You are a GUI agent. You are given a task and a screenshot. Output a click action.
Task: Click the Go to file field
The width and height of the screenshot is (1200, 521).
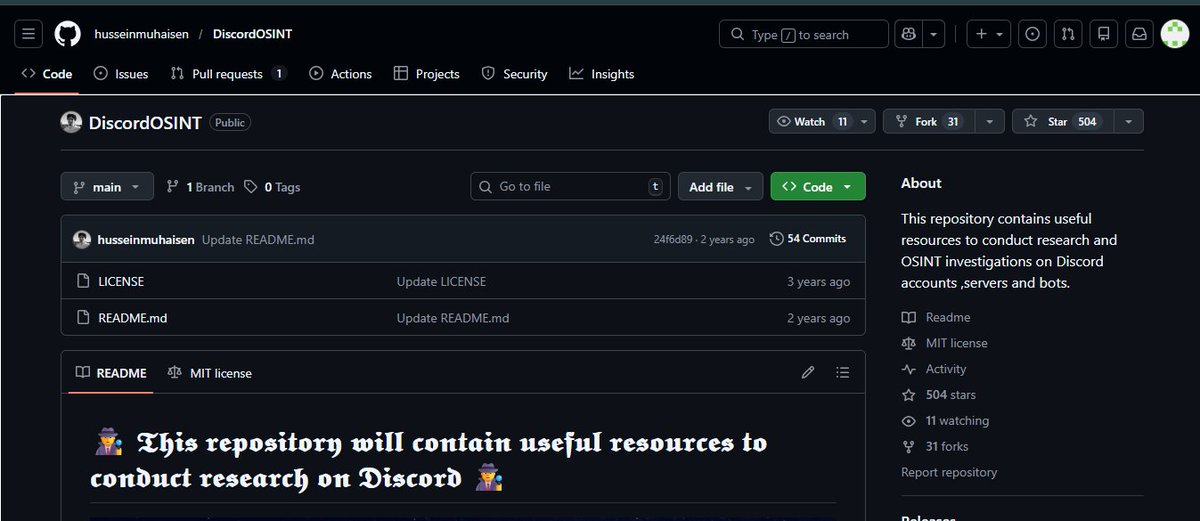[570, 186]
